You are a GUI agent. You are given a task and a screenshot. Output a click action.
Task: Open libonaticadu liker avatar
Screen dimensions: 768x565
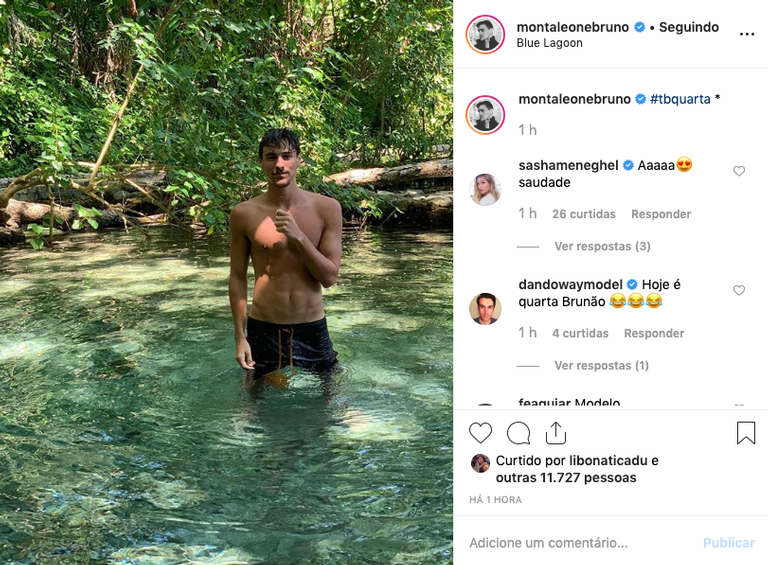tap(481, 462)
